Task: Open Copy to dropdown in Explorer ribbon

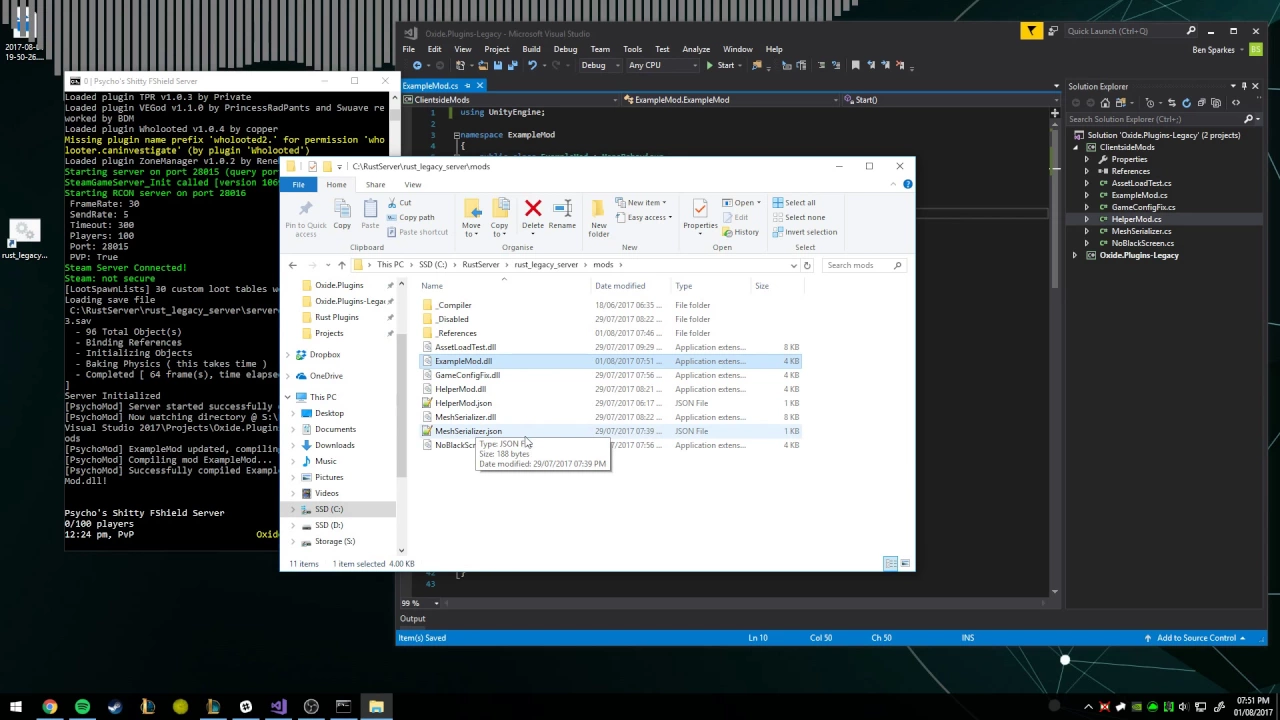Action: [499, 229]
